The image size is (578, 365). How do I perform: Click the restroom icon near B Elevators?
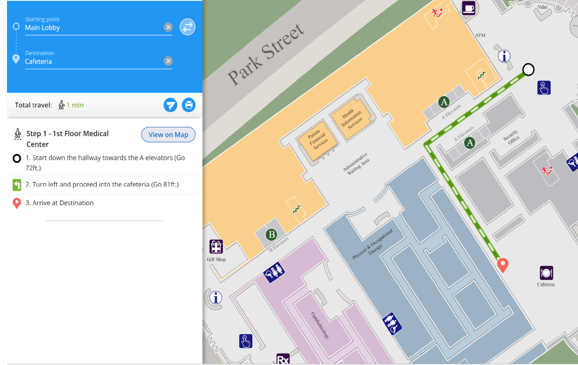pyautogui.click(x=274, y=272)
